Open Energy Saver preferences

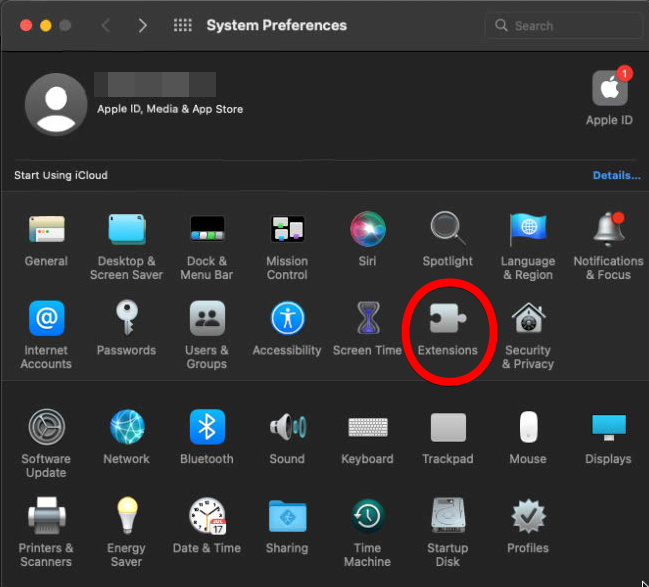pos(126,517)
